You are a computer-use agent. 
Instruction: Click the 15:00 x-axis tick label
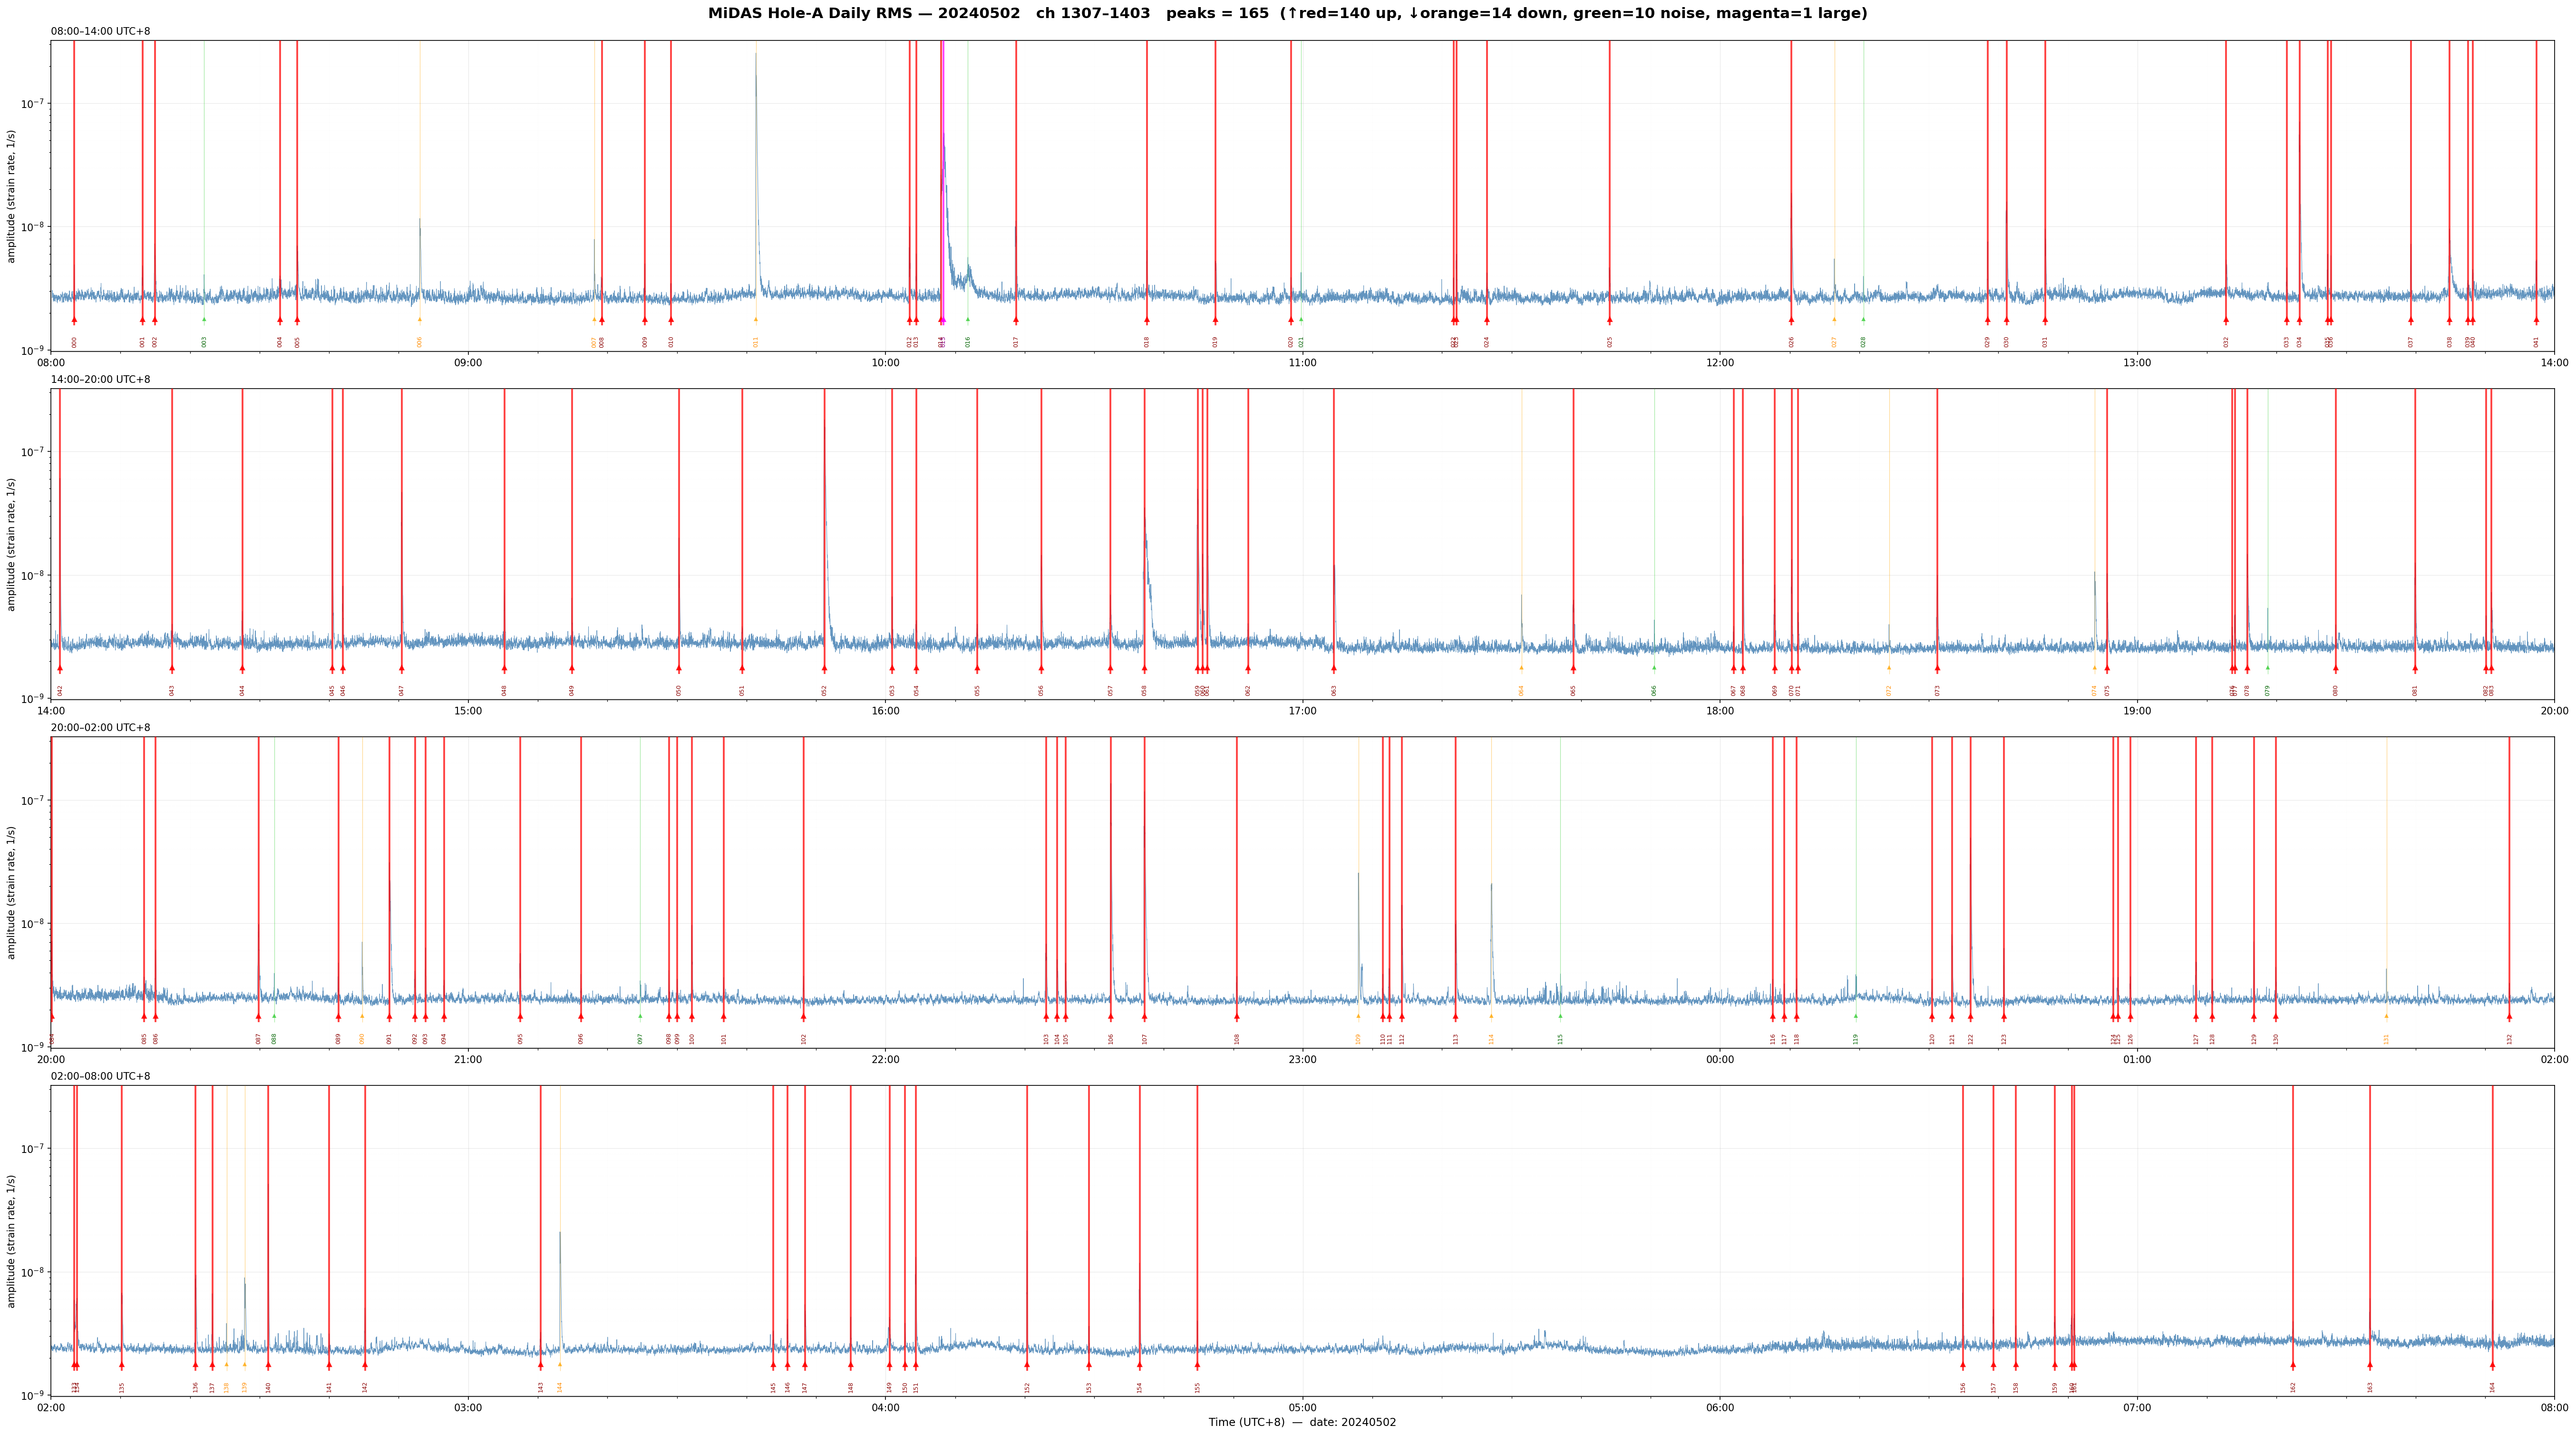[468, 711]
